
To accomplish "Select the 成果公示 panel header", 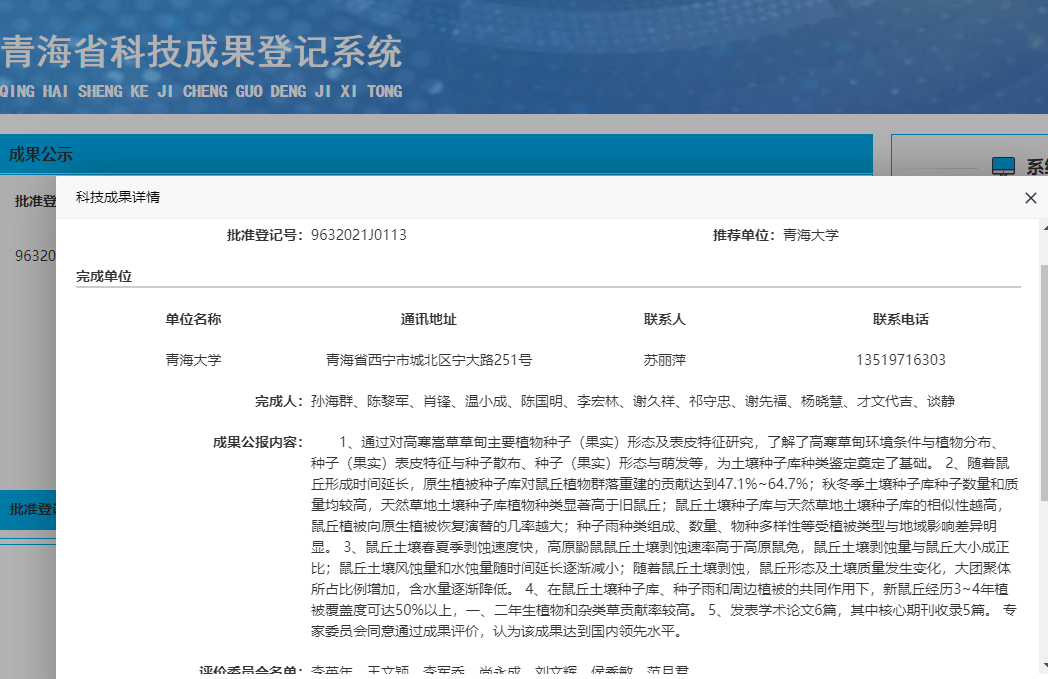I will click(41, 154).
